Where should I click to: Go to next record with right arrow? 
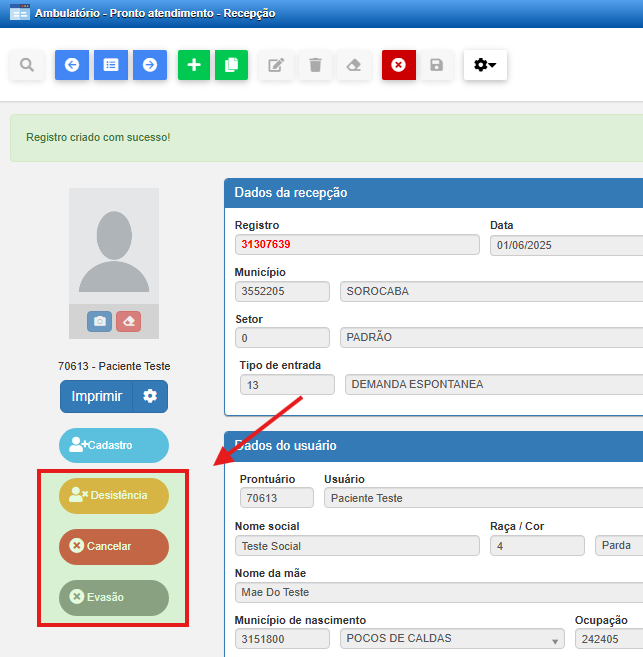pos(150,65)
